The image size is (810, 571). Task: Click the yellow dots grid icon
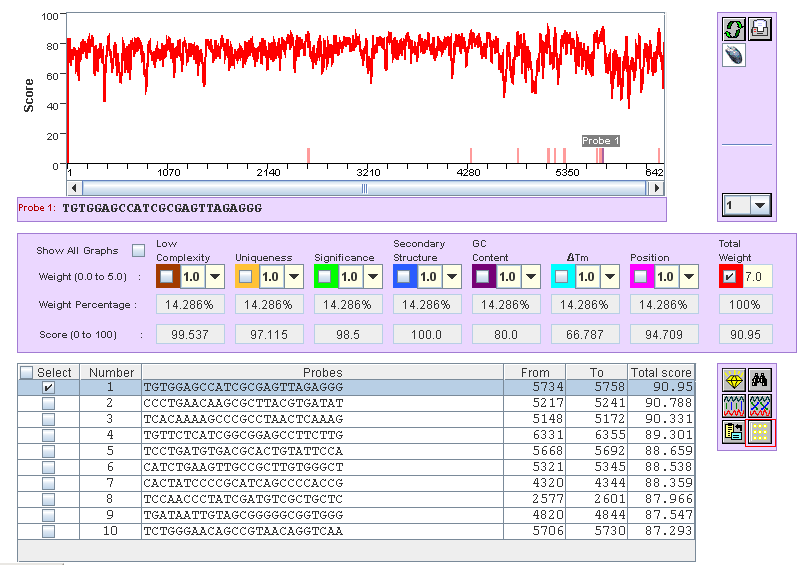click(x=759, y=432)
